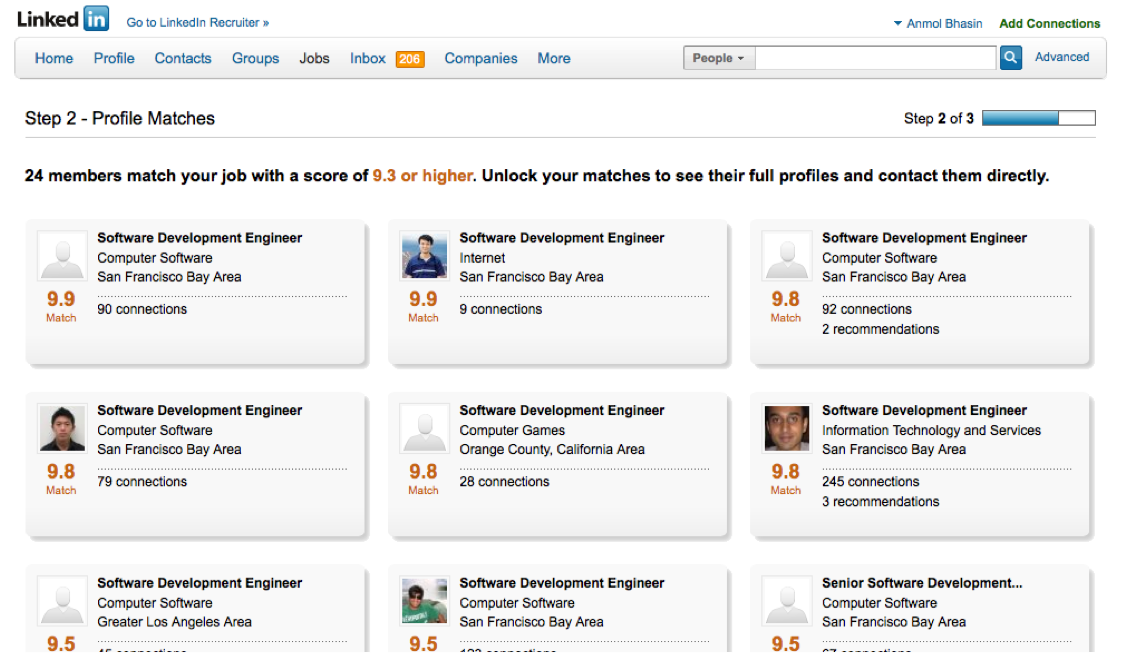This screenshot has width=1127, height=653.
Task: Click inside the search text field
Action: (x=876, y=58)
